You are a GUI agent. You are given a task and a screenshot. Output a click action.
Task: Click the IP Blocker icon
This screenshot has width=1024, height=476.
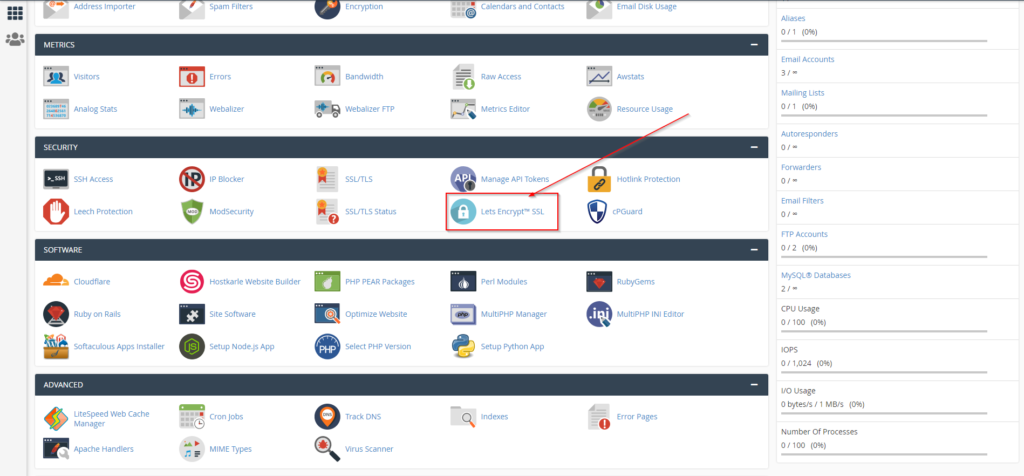[192, 179]
